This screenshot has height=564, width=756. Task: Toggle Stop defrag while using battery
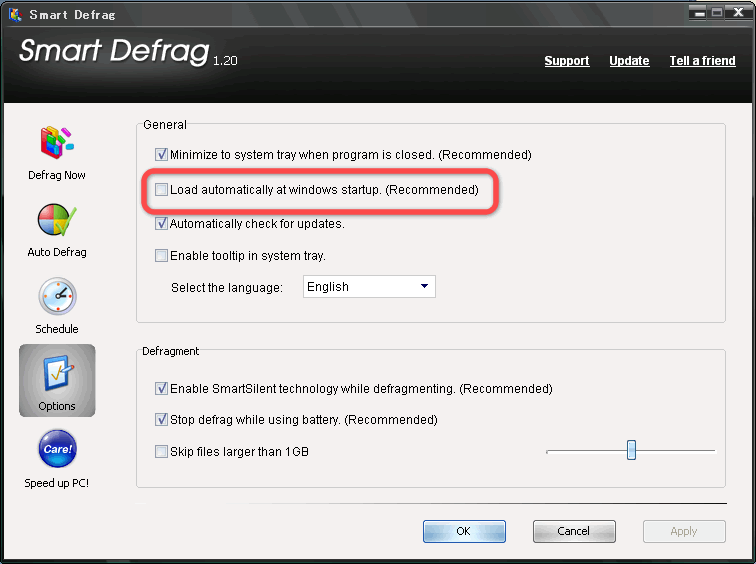click(161, 419)
